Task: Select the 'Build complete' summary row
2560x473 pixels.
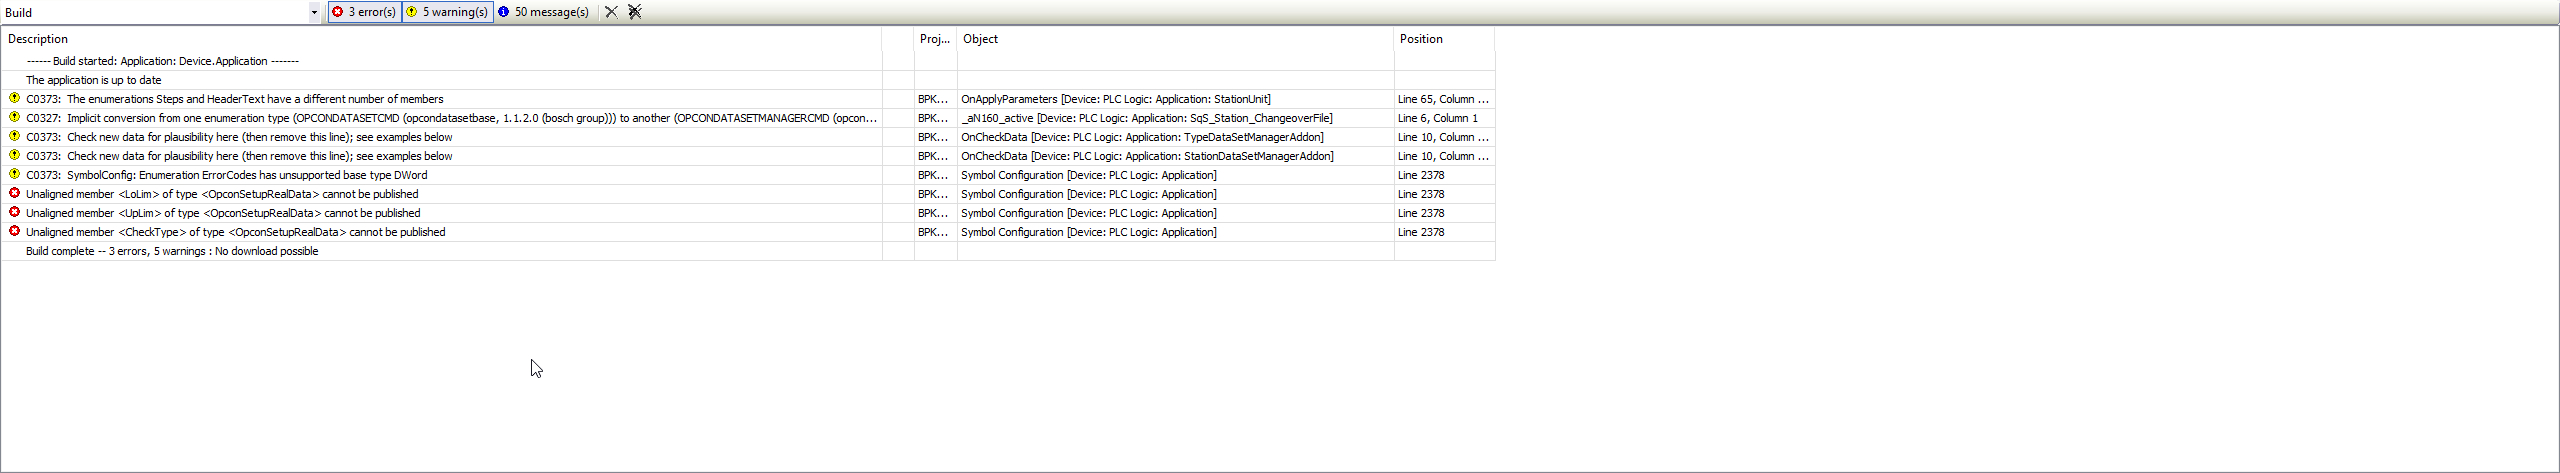Action: tap(172, 251)
